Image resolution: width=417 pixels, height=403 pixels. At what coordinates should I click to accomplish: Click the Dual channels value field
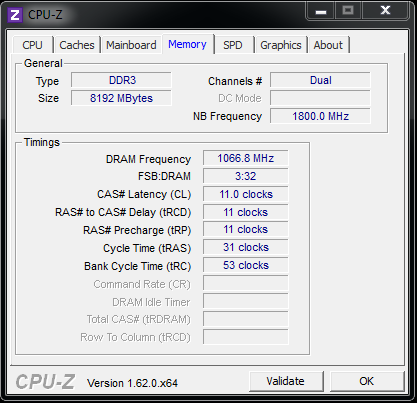pyautogui.click(x=320, y=80)
